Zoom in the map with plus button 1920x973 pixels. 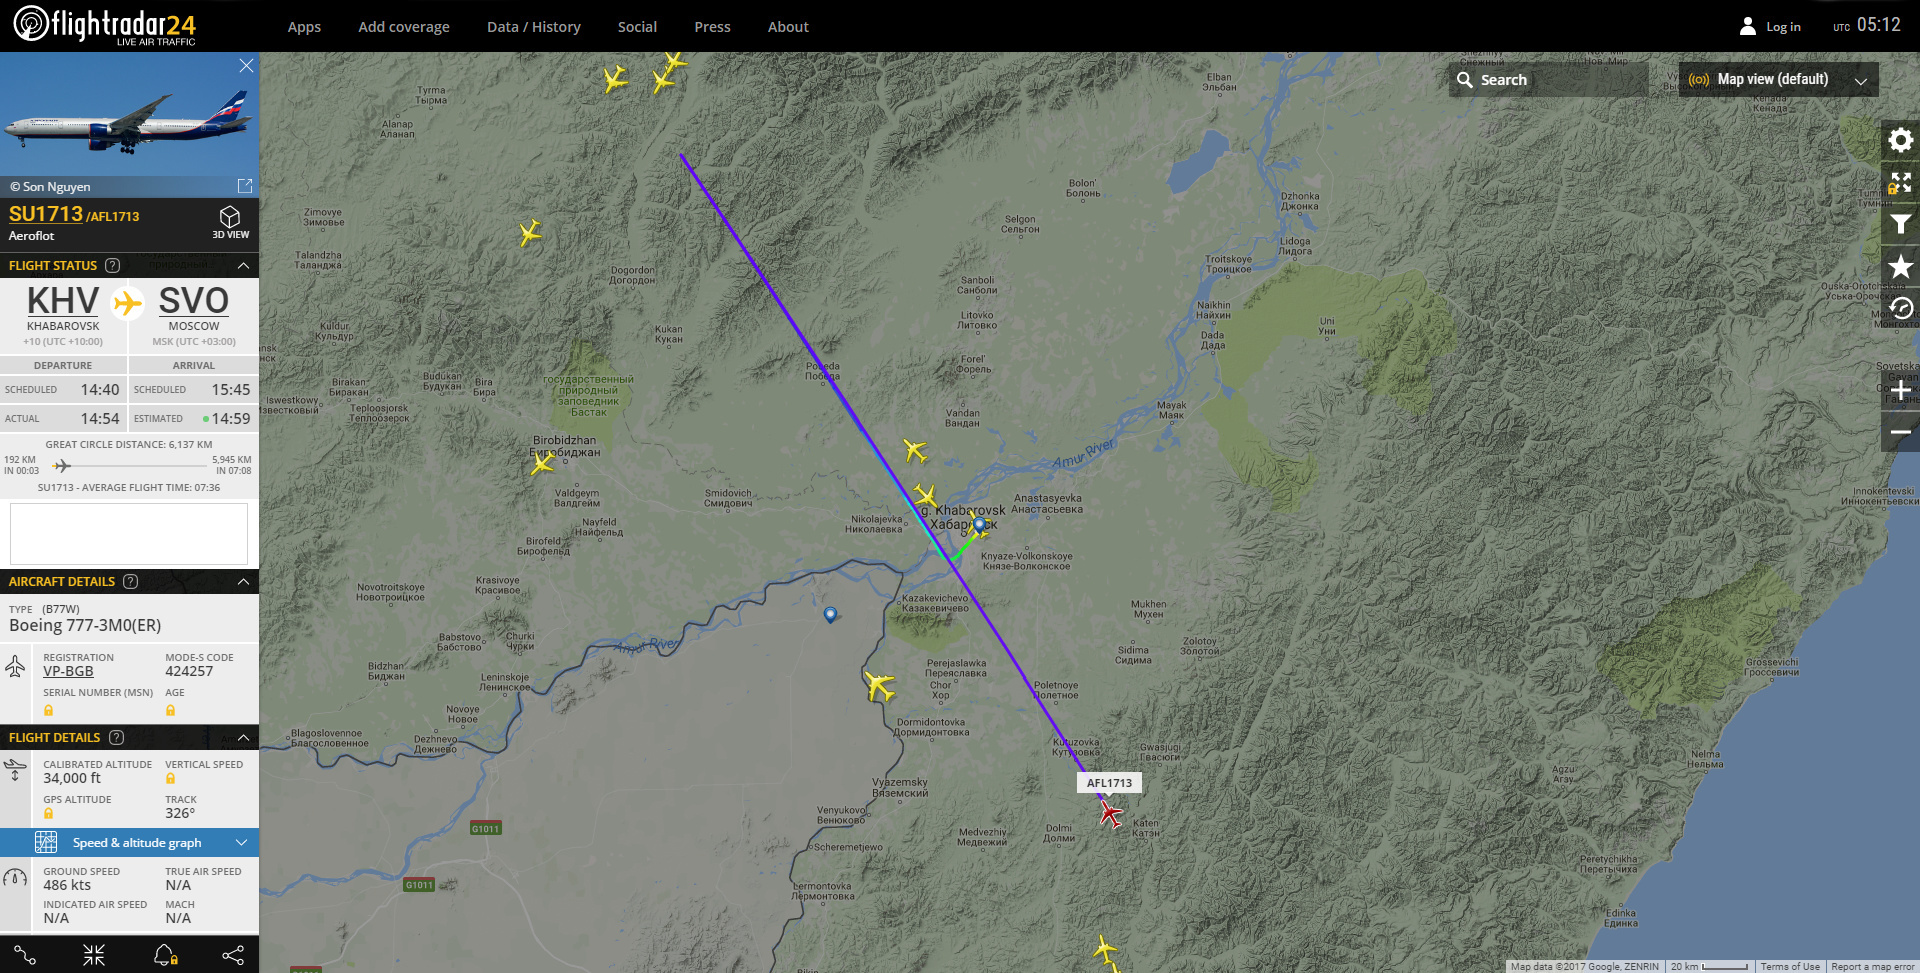pyautogui.click(x=1900, y=390)
